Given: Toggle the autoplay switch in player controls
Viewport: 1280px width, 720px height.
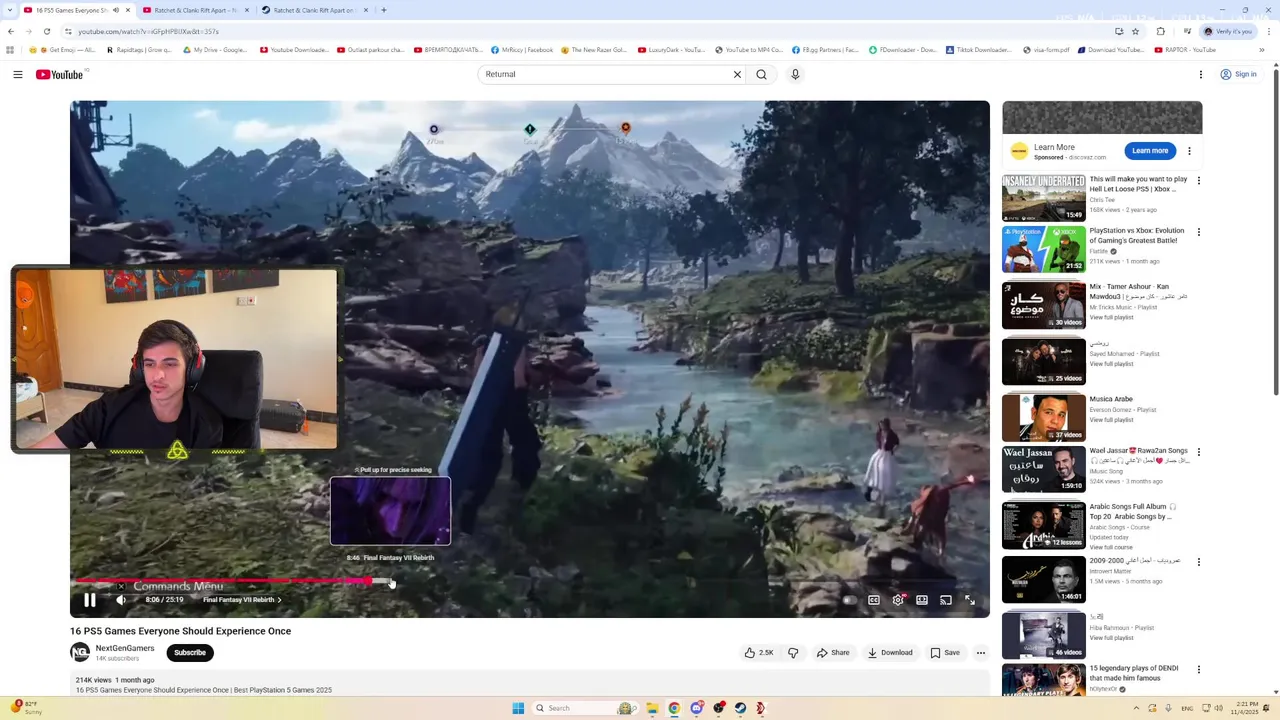Looking at the screenshot, I should pyautogui.click(x=849, y=600).
